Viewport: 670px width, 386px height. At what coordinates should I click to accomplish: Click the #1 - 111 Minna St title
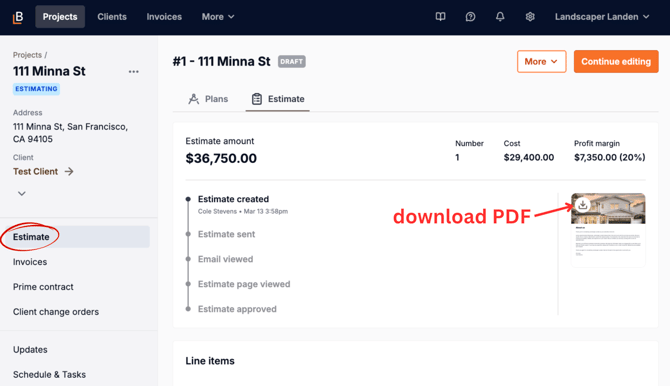pyautogui.click(x=221, y=62)
